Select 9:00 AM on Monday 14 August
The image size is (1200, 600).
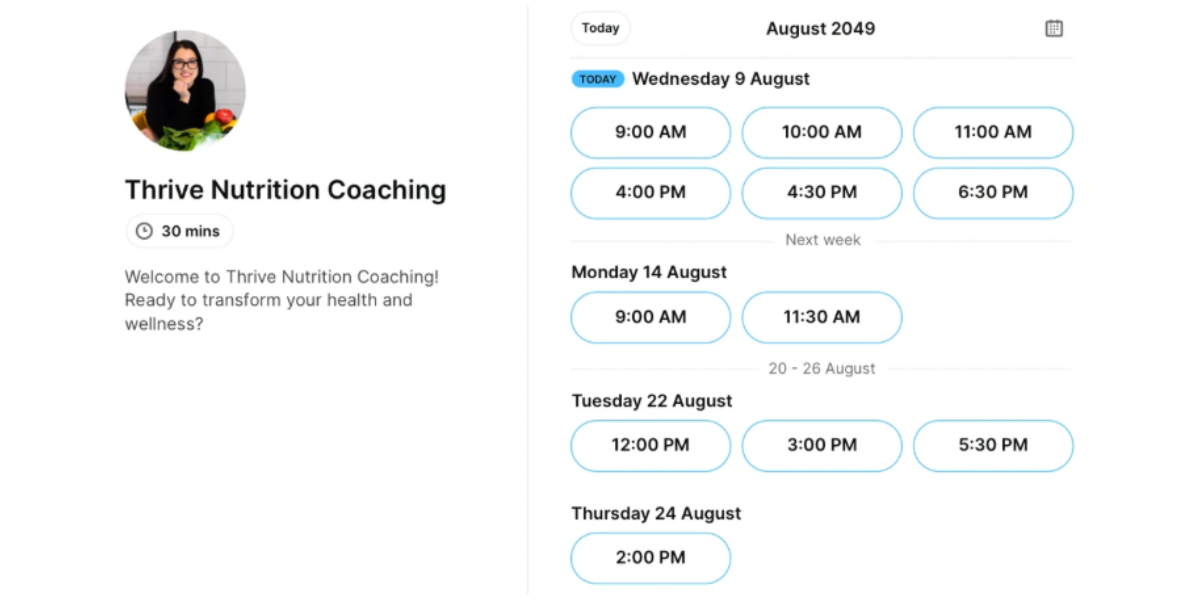pos(650,317)
